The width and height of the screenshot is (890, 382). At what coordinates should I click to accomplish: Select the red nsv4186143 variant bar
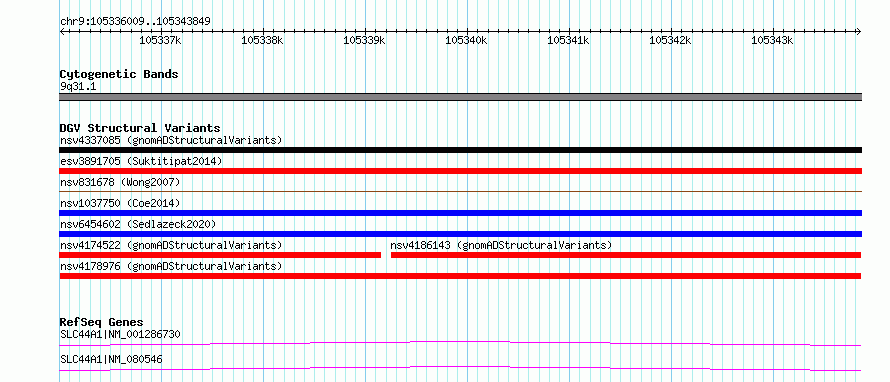tap(626, 255)
